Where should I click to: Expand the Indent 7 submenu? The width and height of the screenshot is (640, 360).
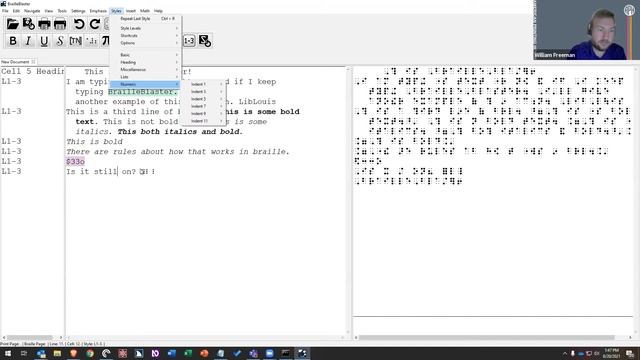[203, 106]
